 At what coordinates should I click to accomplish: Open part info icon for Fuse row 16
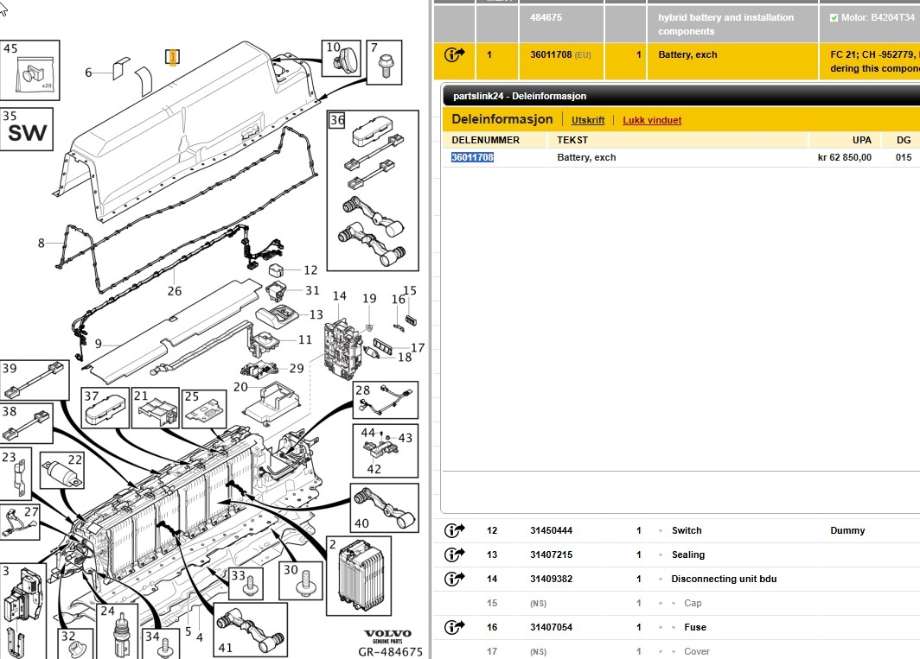(x=454, y=627)
